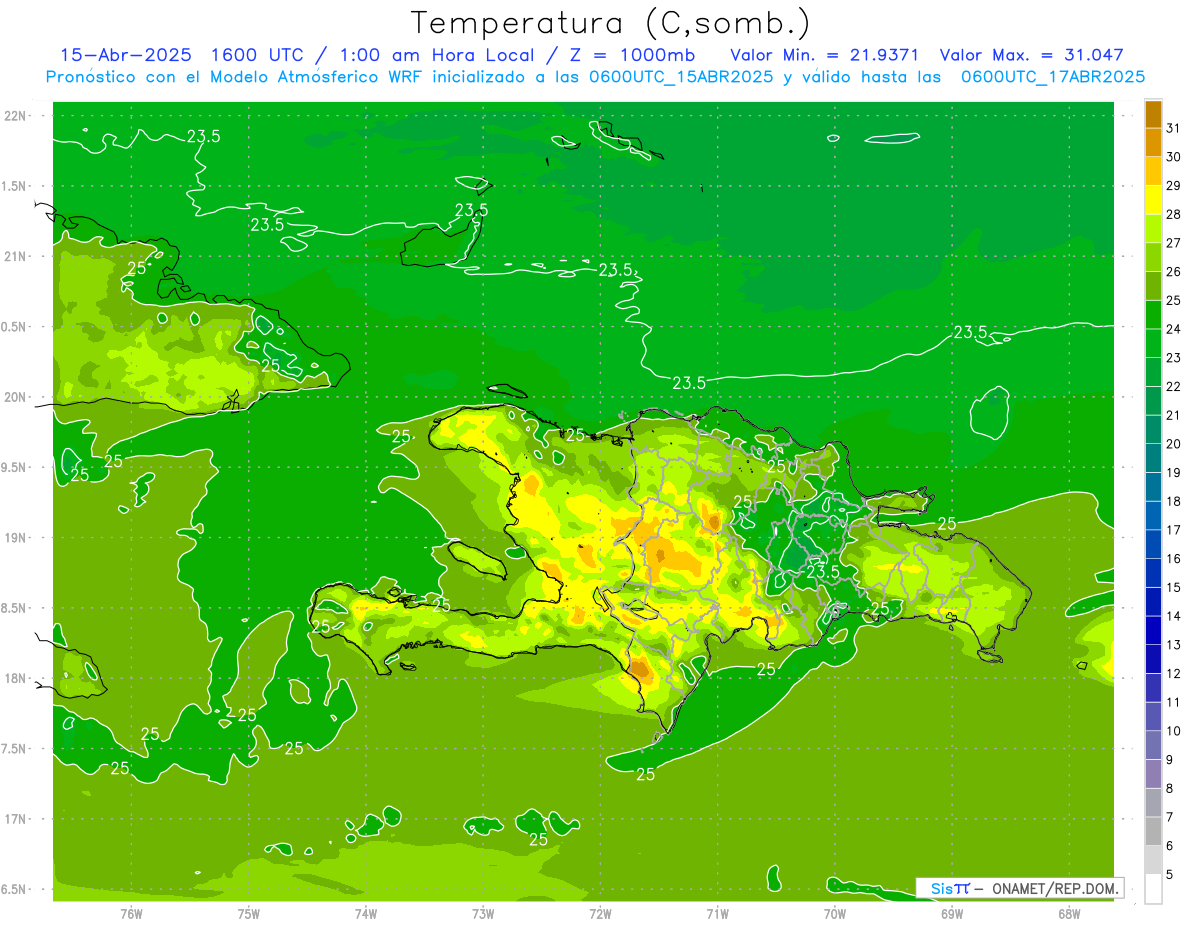This screenshot has width=1200, height=927.
Task: Click the '1.5N' latitude axis label
Action: (x=16, y=186)
